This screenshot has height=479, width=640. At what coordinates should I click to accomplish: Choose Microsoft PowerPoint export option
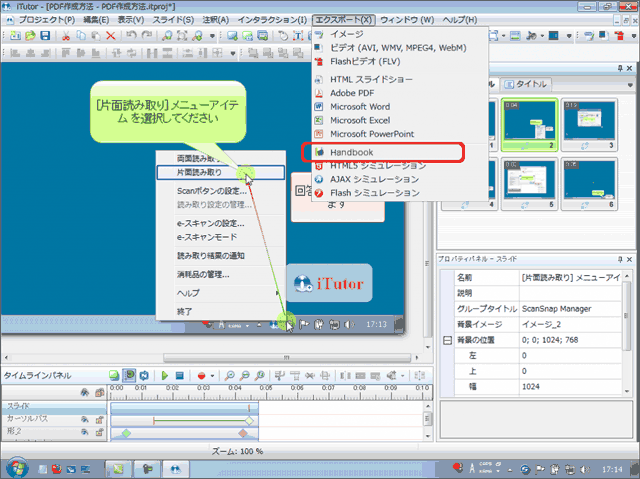(371, 134)
